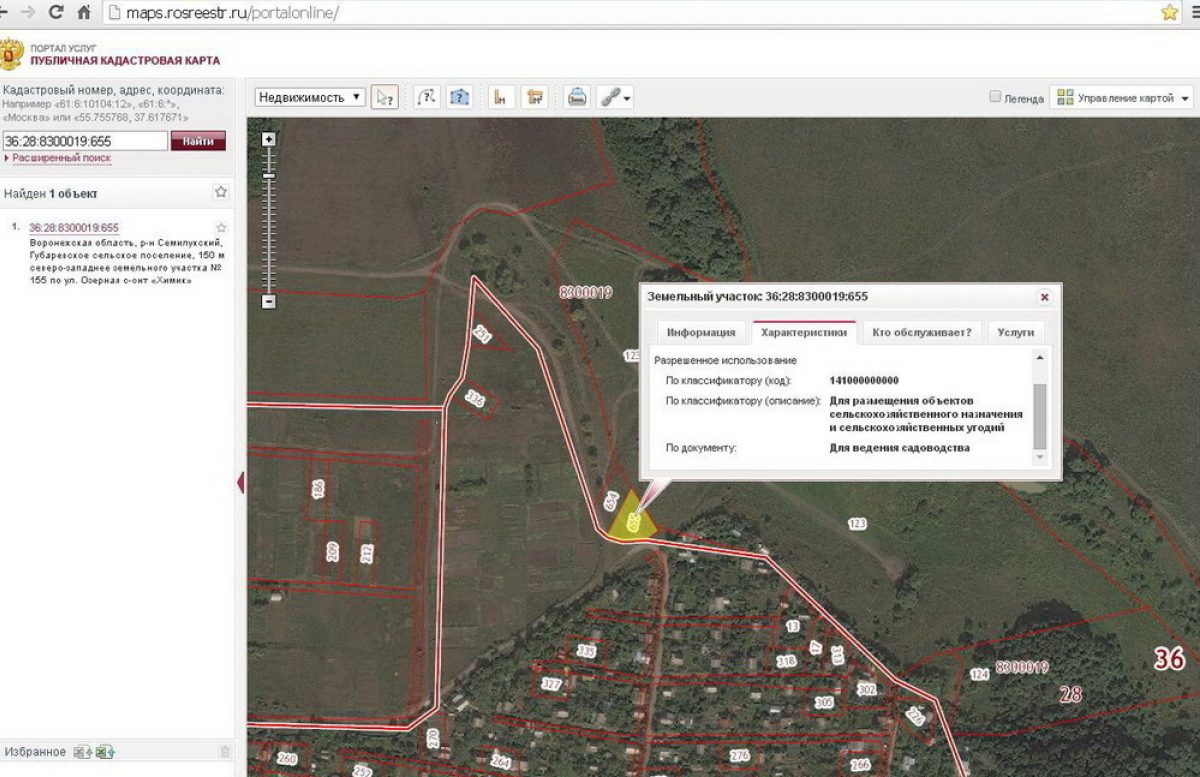Switch to the Информация tab

coord(701,332)
